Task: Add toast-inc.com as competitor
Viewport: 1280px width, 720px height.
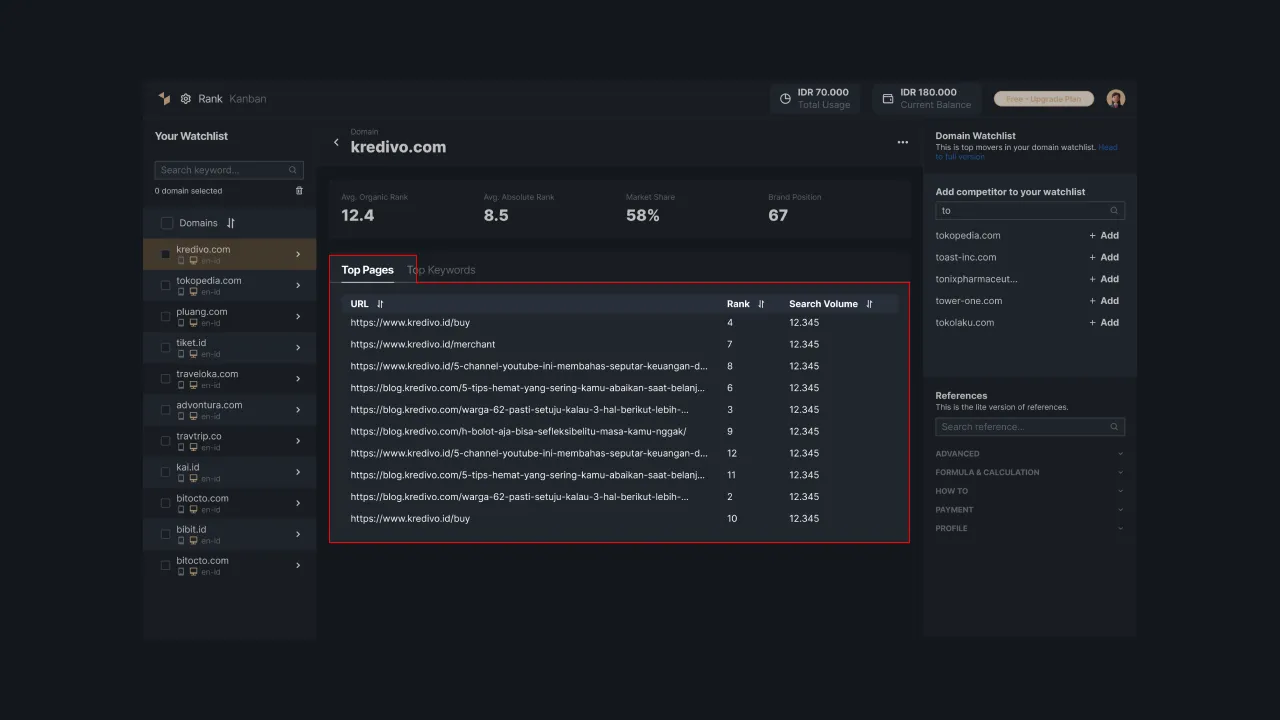Action: point(1104,257)
